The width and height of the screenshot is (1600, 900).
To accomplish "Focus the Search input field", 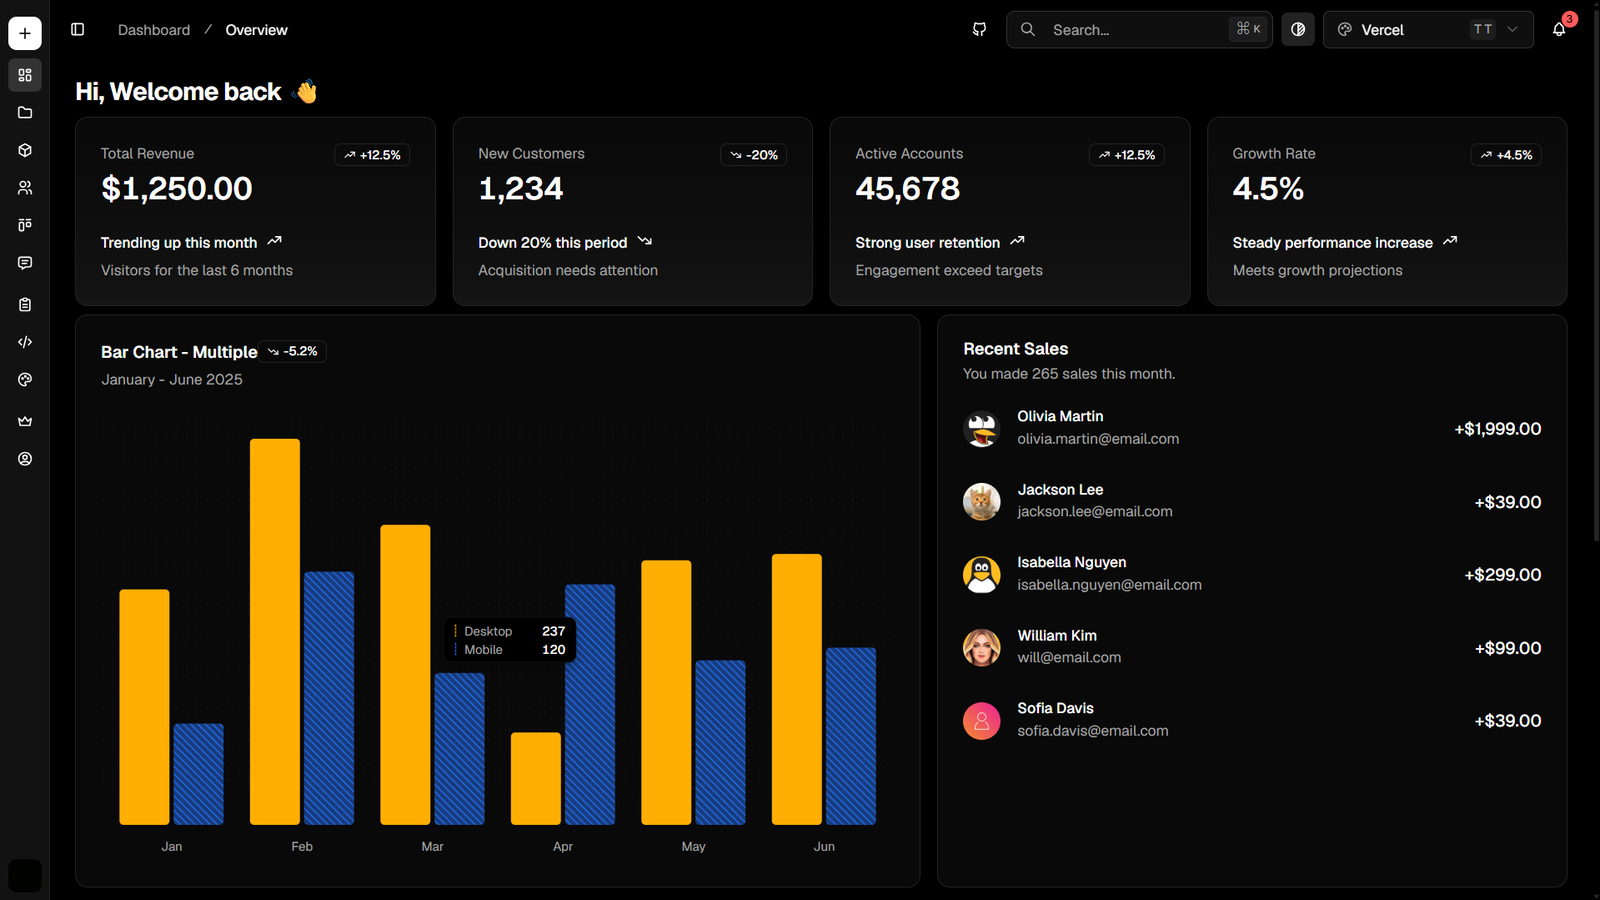I will pyautogui.click(x=1139, y=30).
